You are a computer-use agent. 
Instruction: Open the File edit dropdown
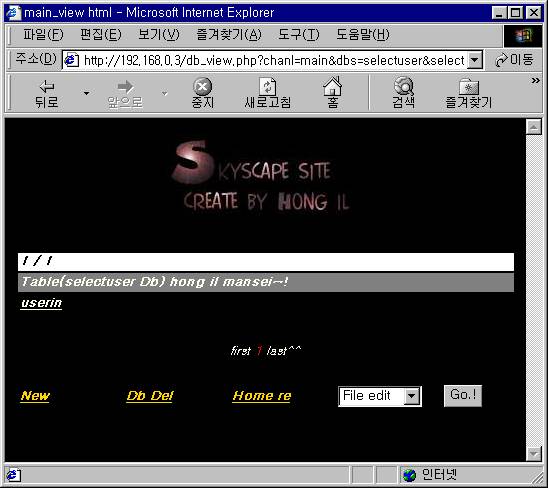coord(380,396)
